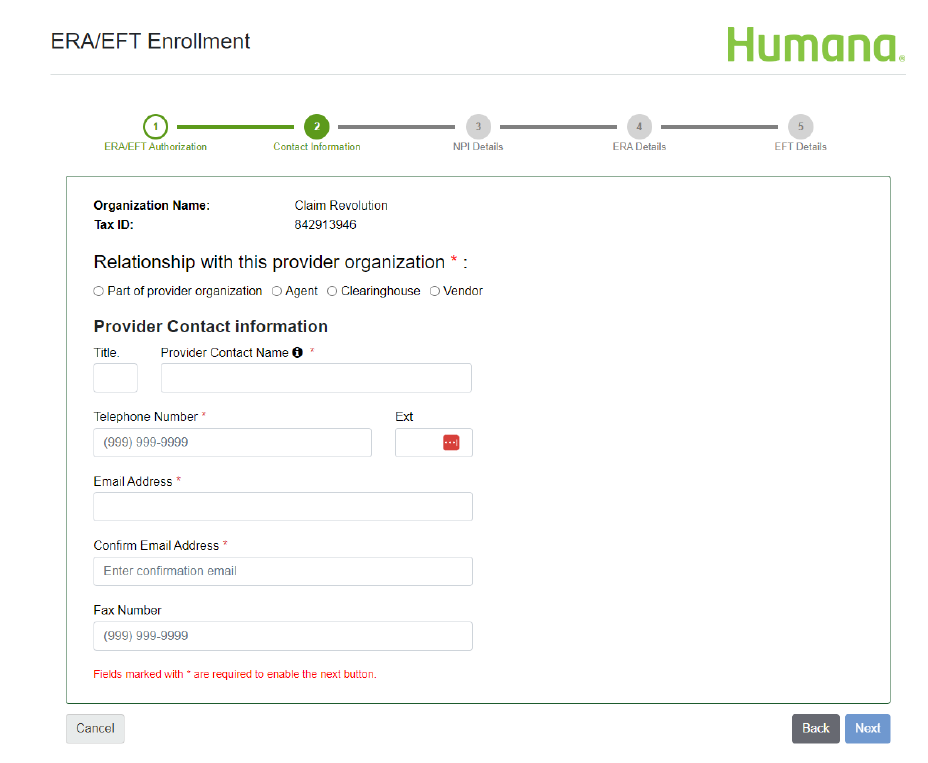Click the step 4 ERA Details circle
Screen dimensions: 928x763
(639, 127)
